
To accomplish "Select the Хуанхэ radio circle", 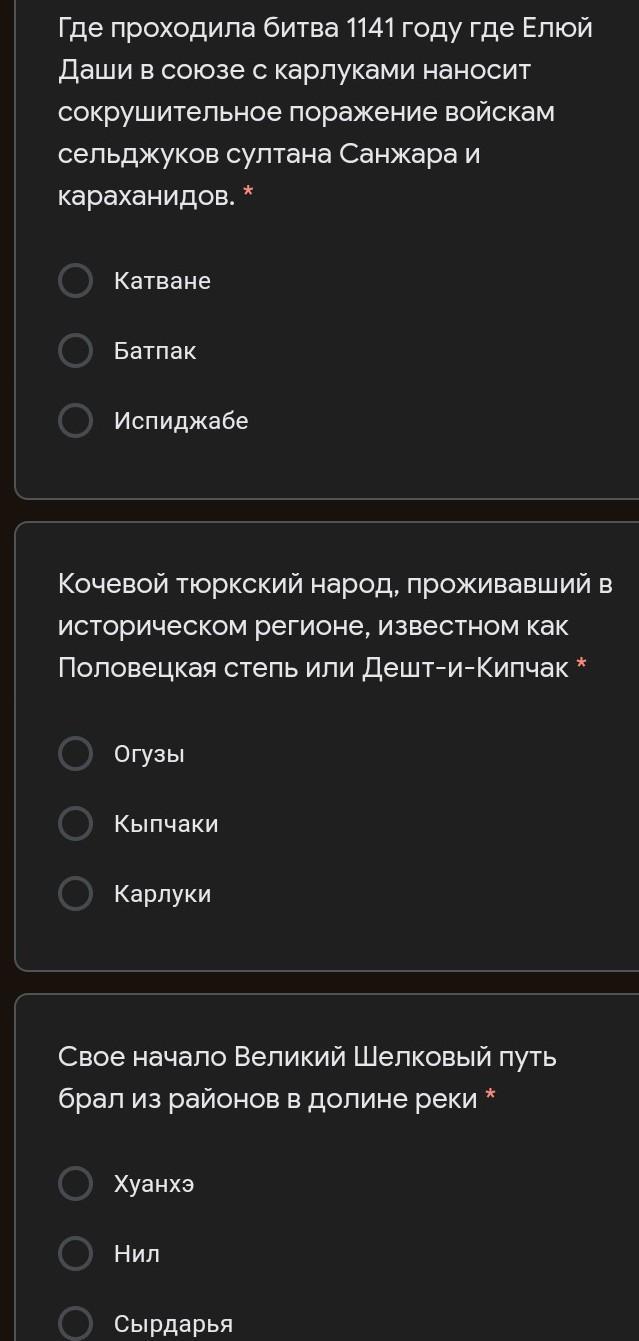I will pos(76,1184).
